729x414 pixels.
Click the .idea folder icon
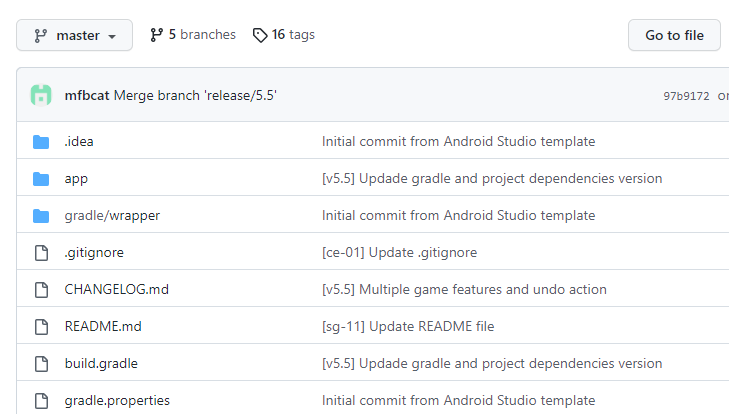click(x=41, y=142)
